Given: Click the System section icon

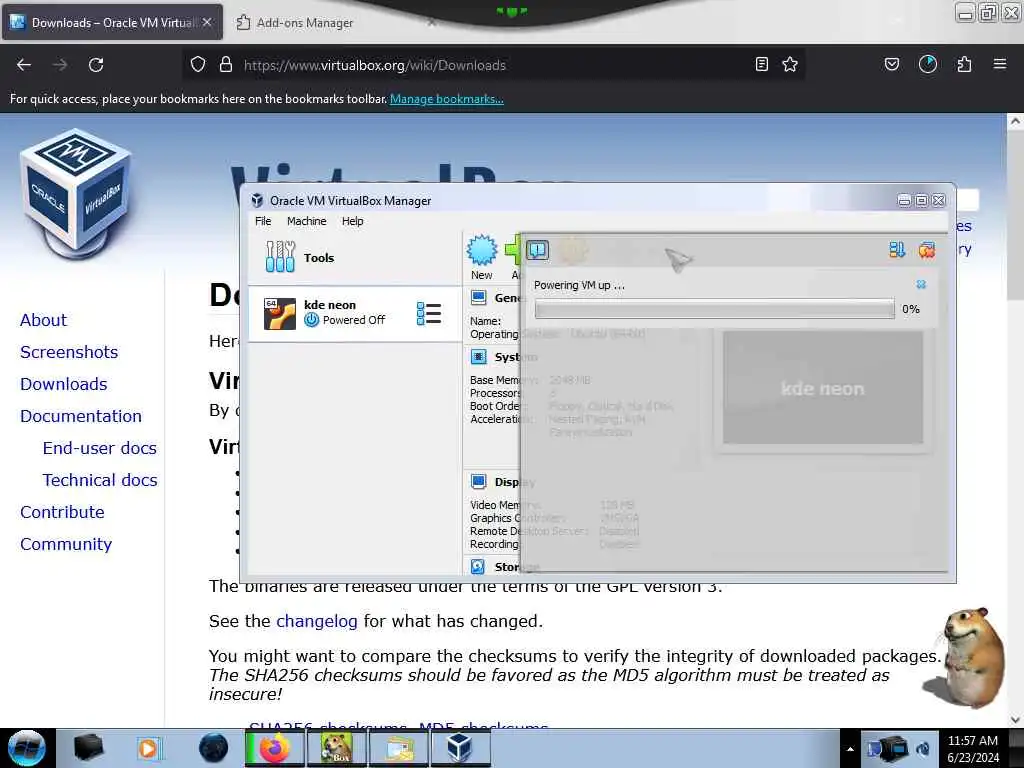Looking at the screenshot, I should 479,357.
